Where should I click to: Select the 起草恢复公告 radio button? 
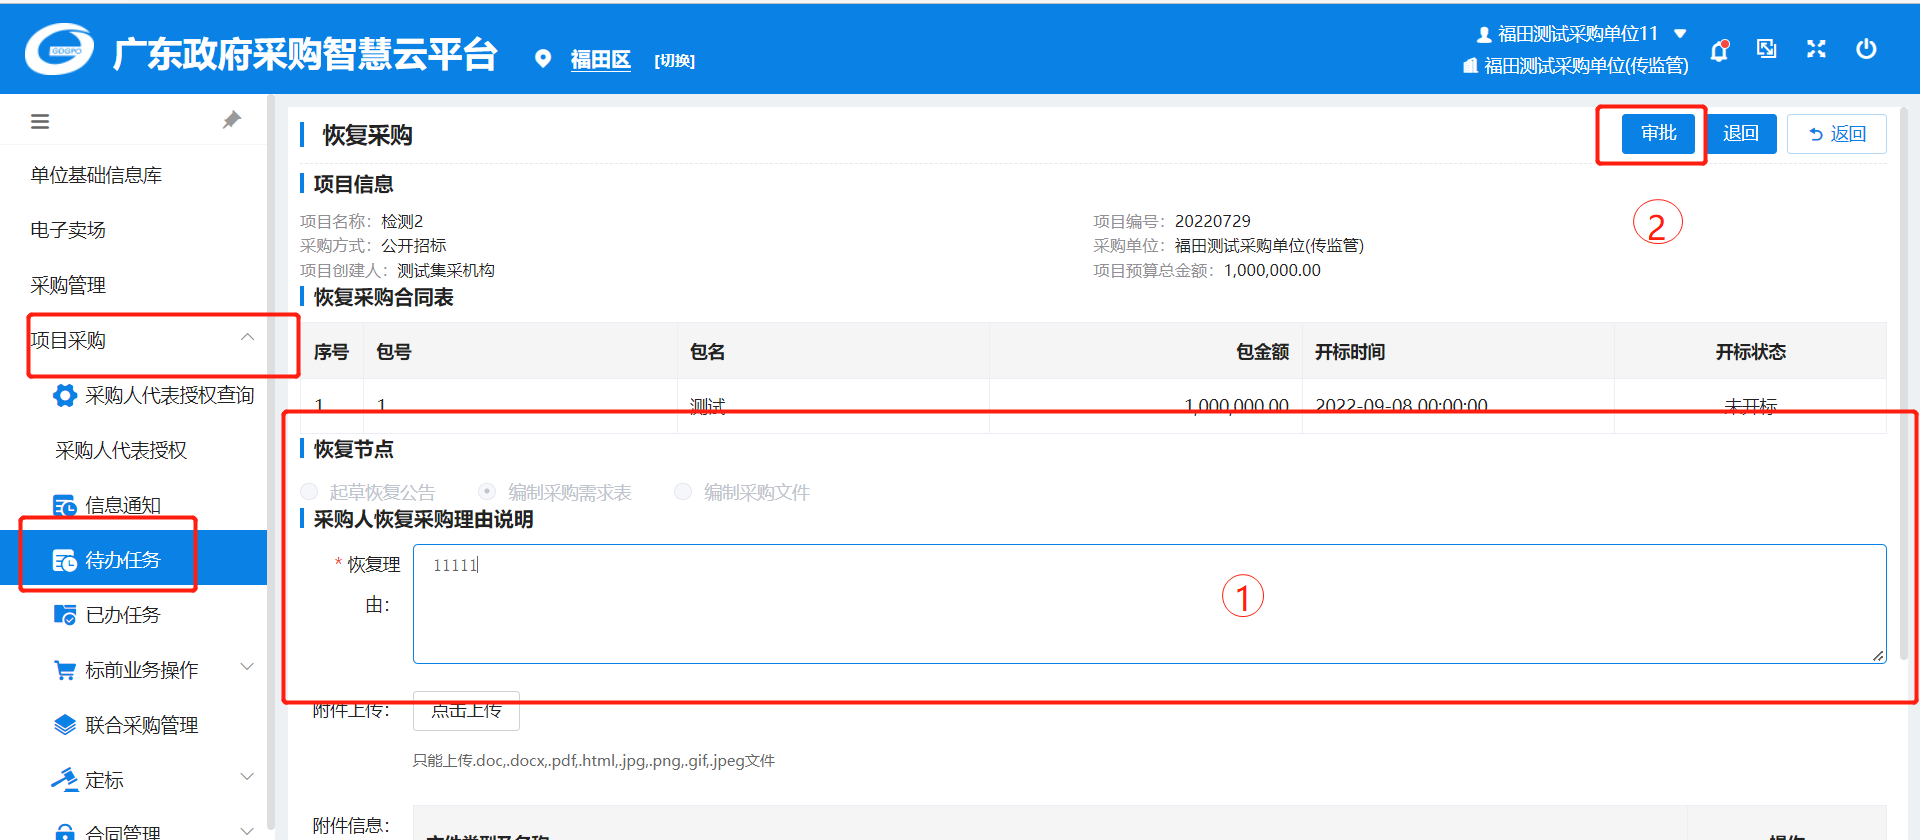pyautogui.click(x=310, y=492)
